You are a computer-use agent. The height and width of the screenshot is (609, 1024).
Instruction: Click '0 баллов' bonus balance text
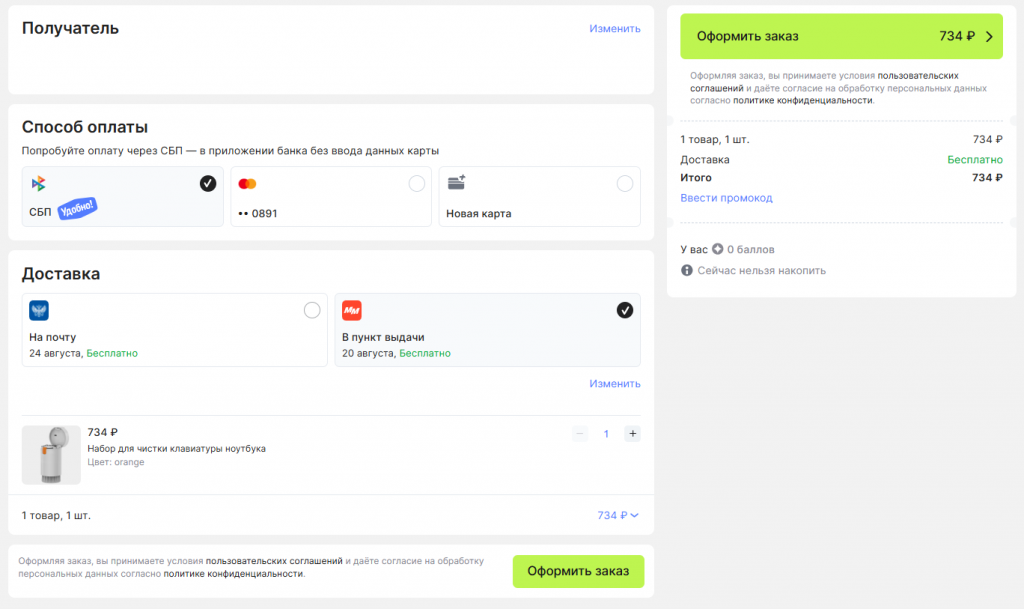click(750, 249)
